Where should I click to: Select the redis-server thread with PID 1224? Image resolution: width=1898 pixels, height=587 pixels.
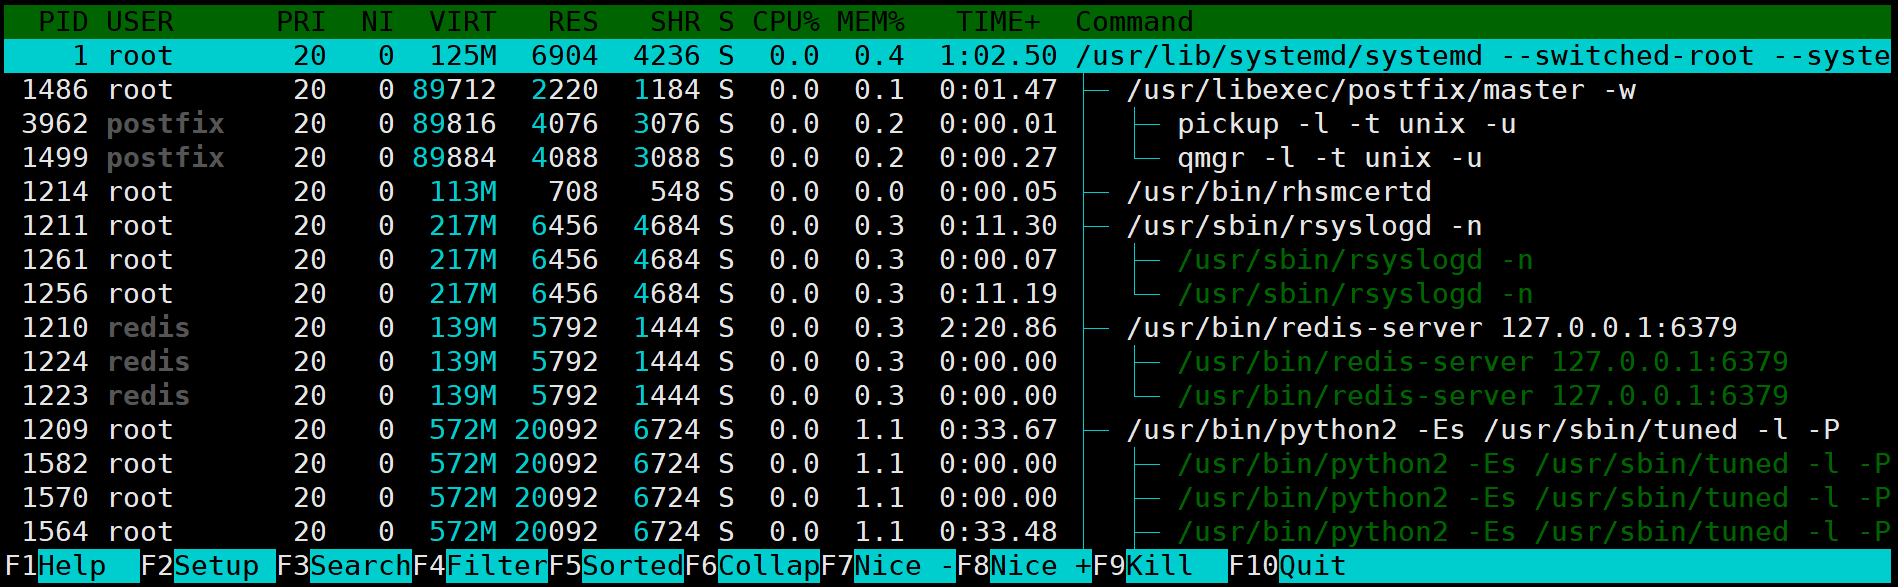point(947,362)
